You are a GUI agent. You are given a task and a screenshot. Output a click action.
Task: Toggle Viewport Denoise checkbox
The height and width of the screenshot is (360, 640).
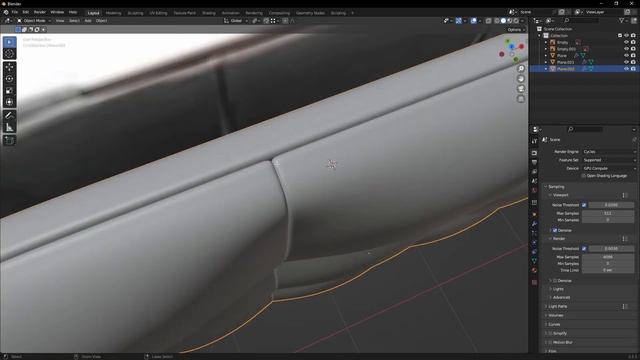(x=555, y=231)
